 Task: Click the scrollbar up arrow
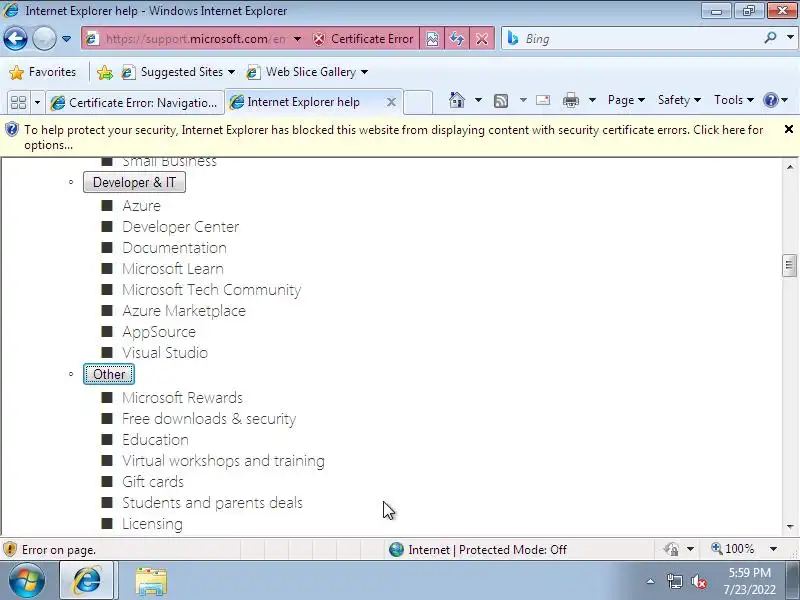790,166
